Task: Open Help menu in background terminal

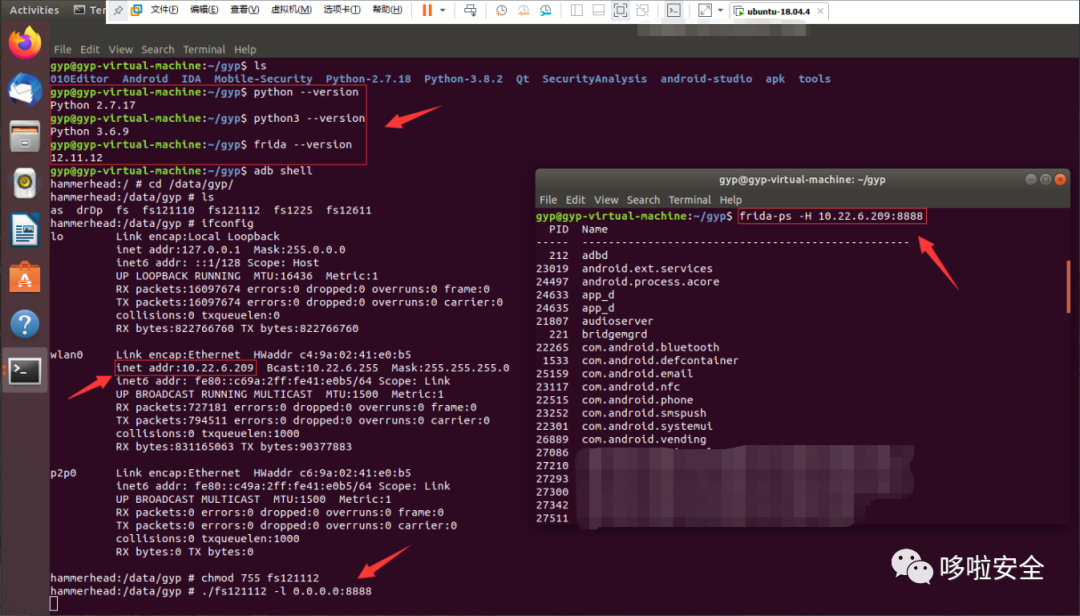Action: [245, 50]
